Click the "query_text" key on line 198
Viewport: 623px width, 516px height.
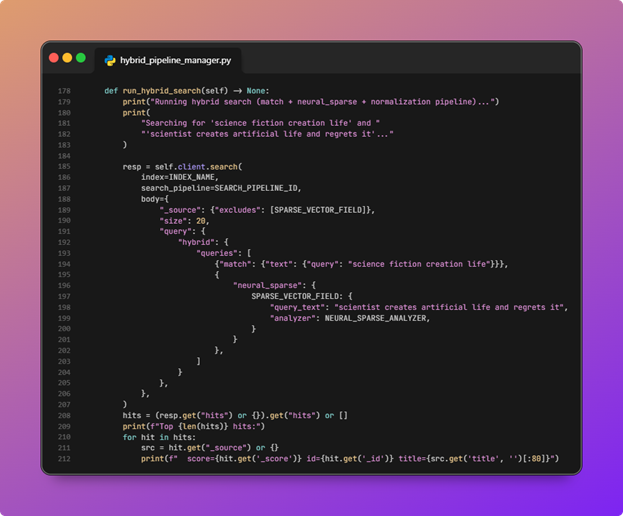click(297, 307)
